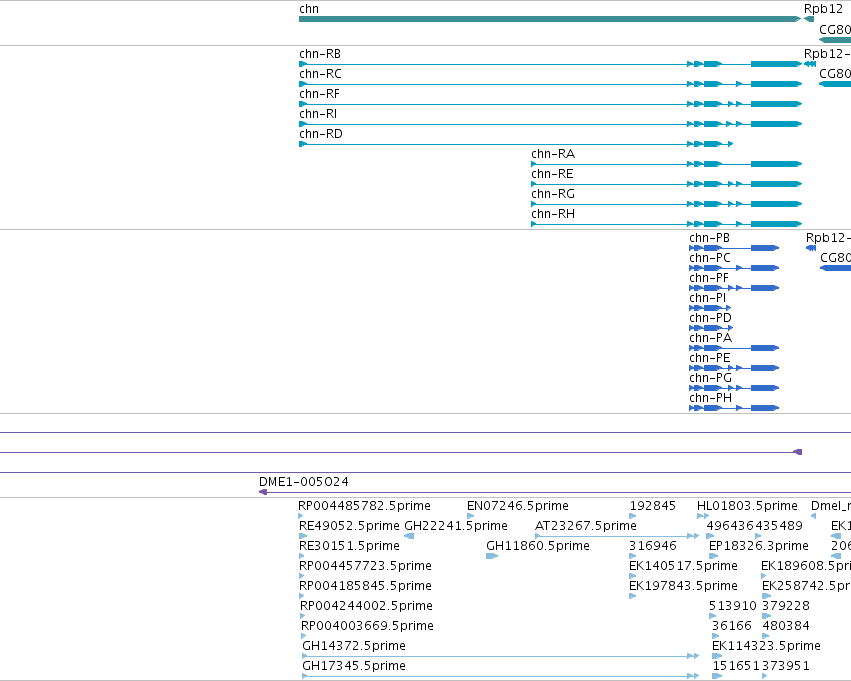Image resolution: width=851 pixels, height=681 pixels.
Task: Click the chn-PI protein label
Action: click(708, 298)
